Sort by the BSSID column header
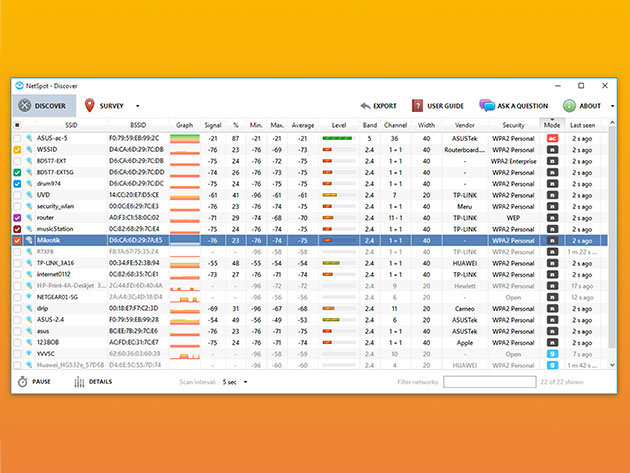 pos(138,125)
